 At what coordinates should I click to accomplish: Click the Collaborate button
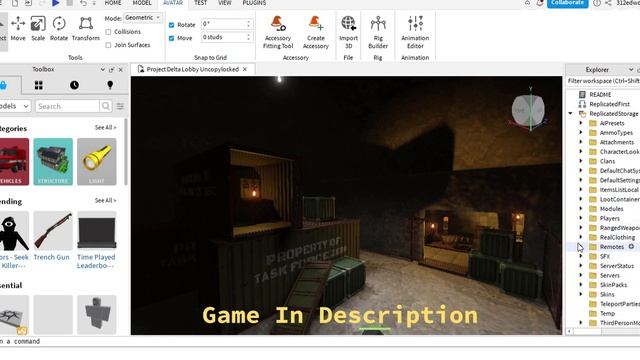pyautogui.click(x=567, y=3)
